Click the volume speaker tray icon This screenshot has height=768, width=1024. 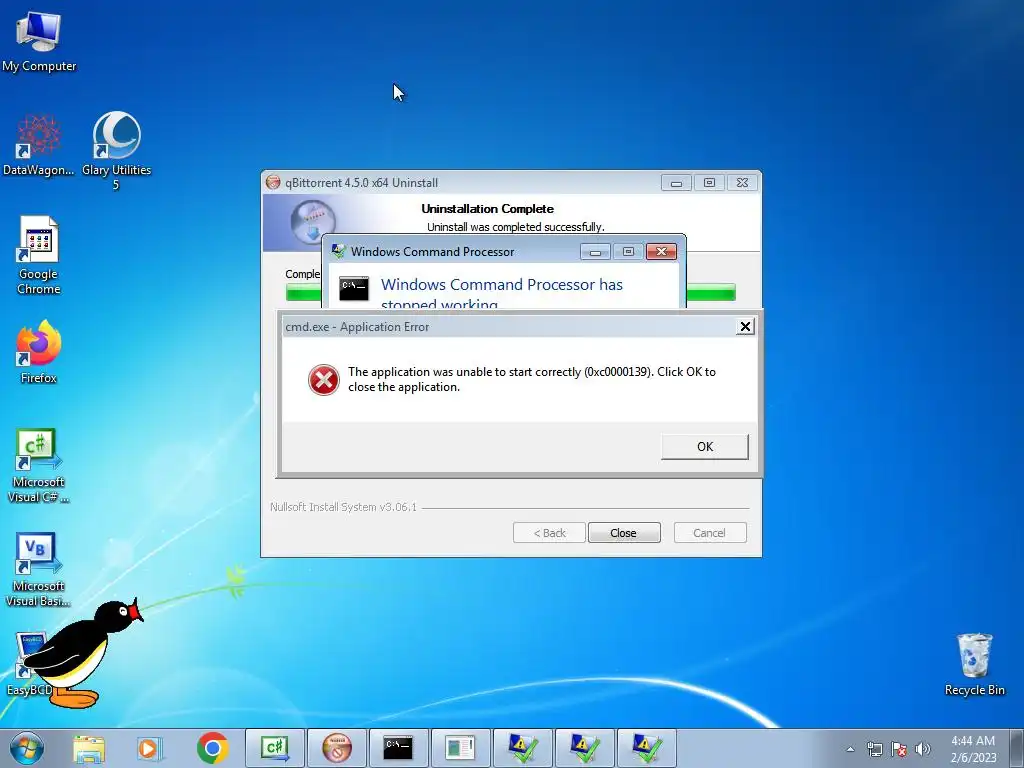[x=922, y=749]
